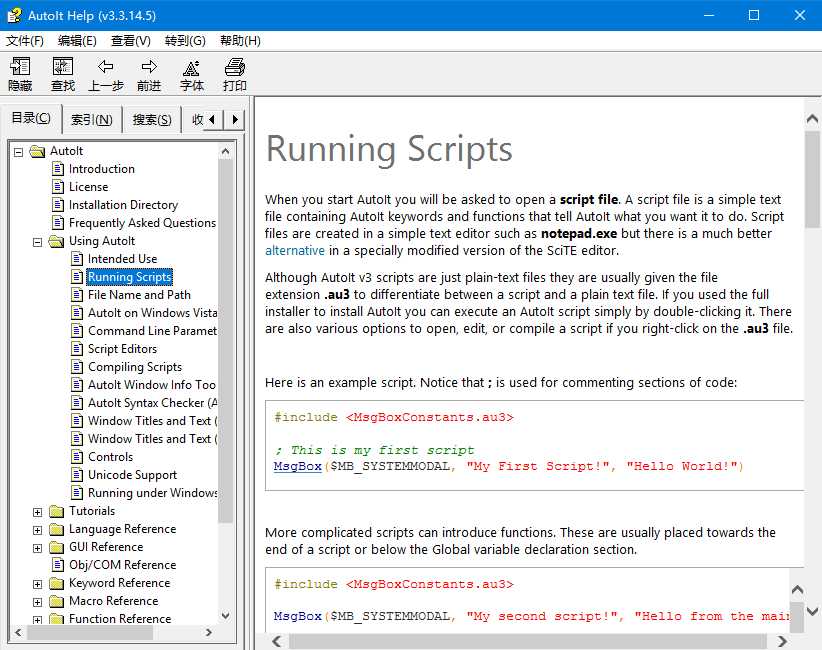Click the Using AutoIt open folder icon
Screen dimensions: 822x650
(56, 241)
